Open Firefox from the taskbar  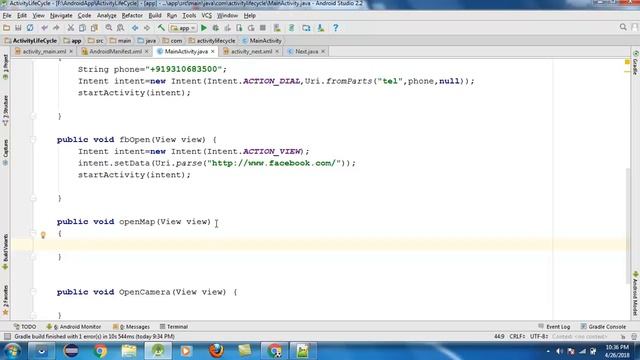[216, 351]
